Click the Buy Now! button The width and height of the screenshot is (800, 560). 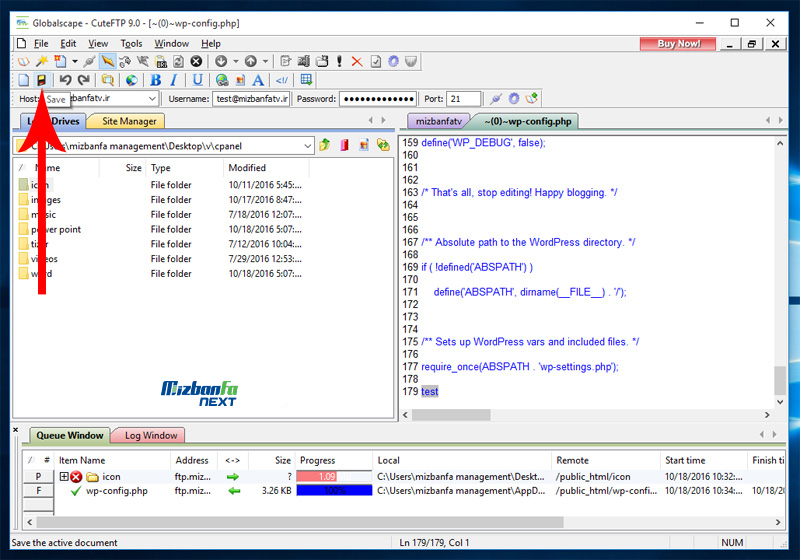tap(678, 44)
